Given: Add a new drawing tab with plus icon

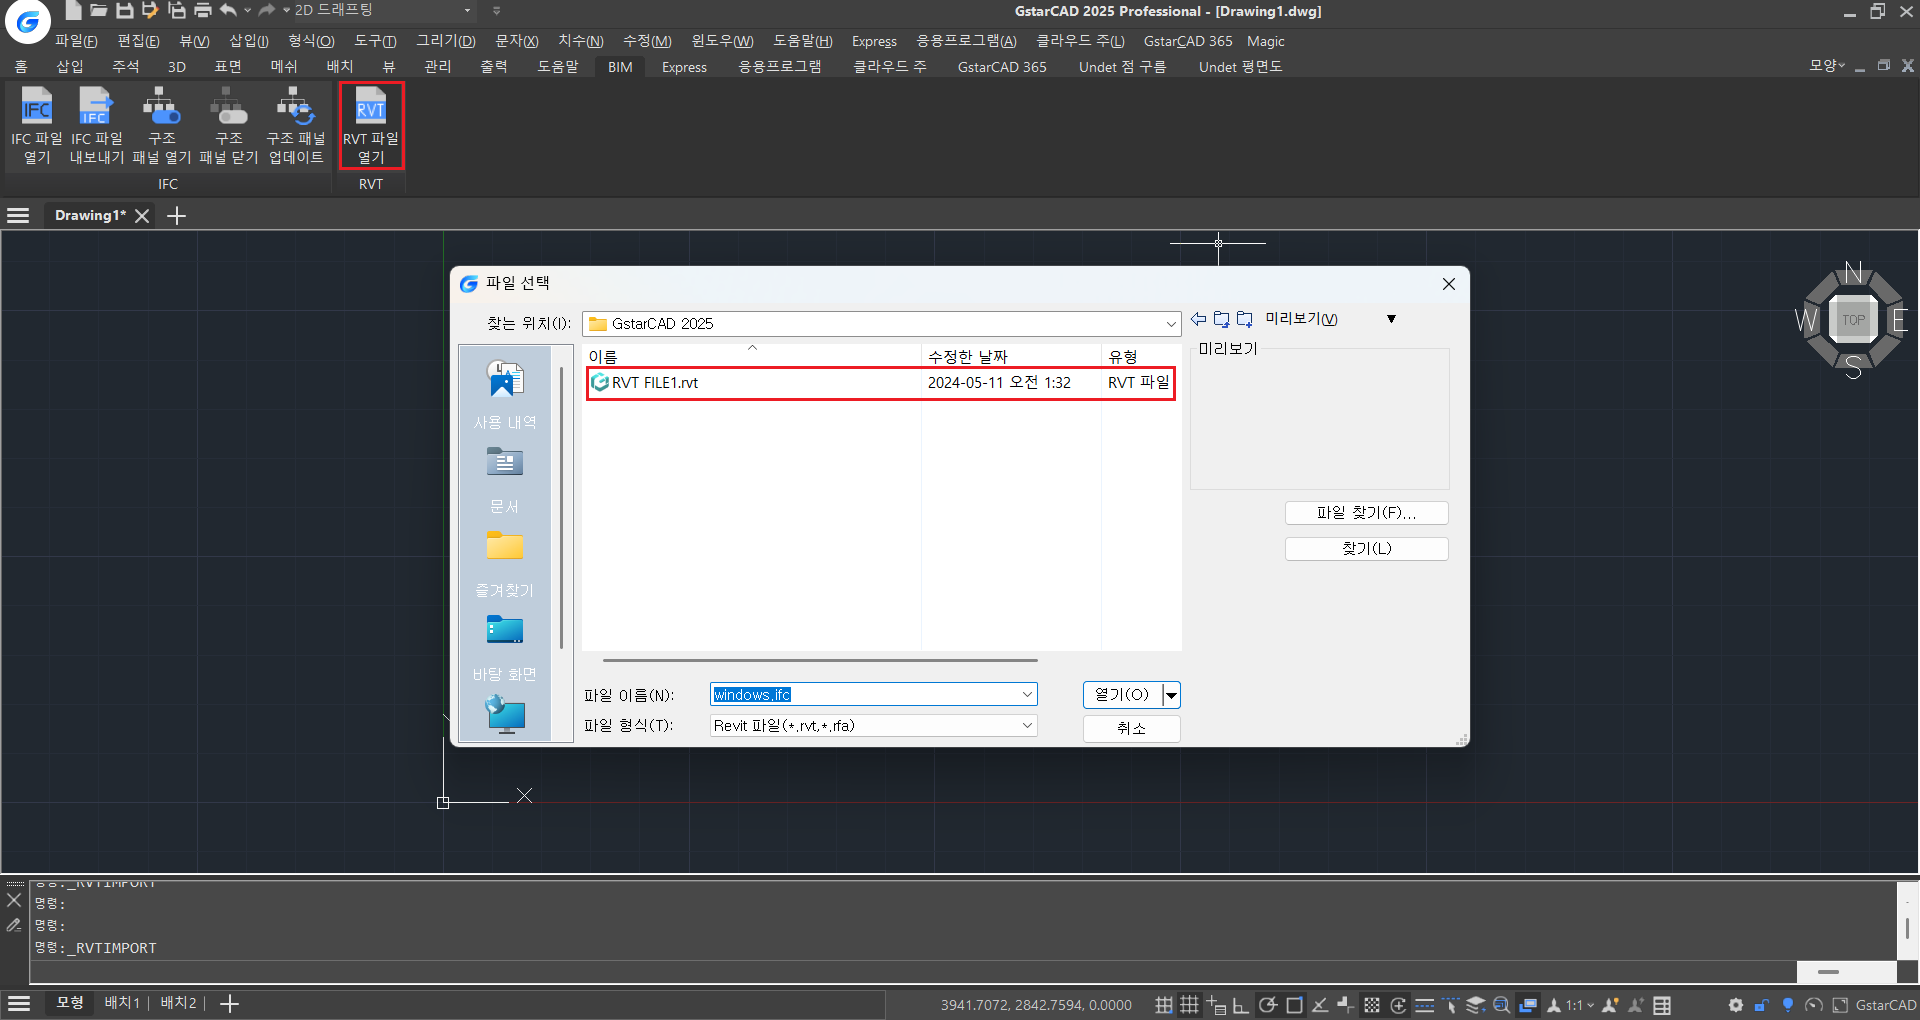Looking at the screenshot, I should (176, 215).
